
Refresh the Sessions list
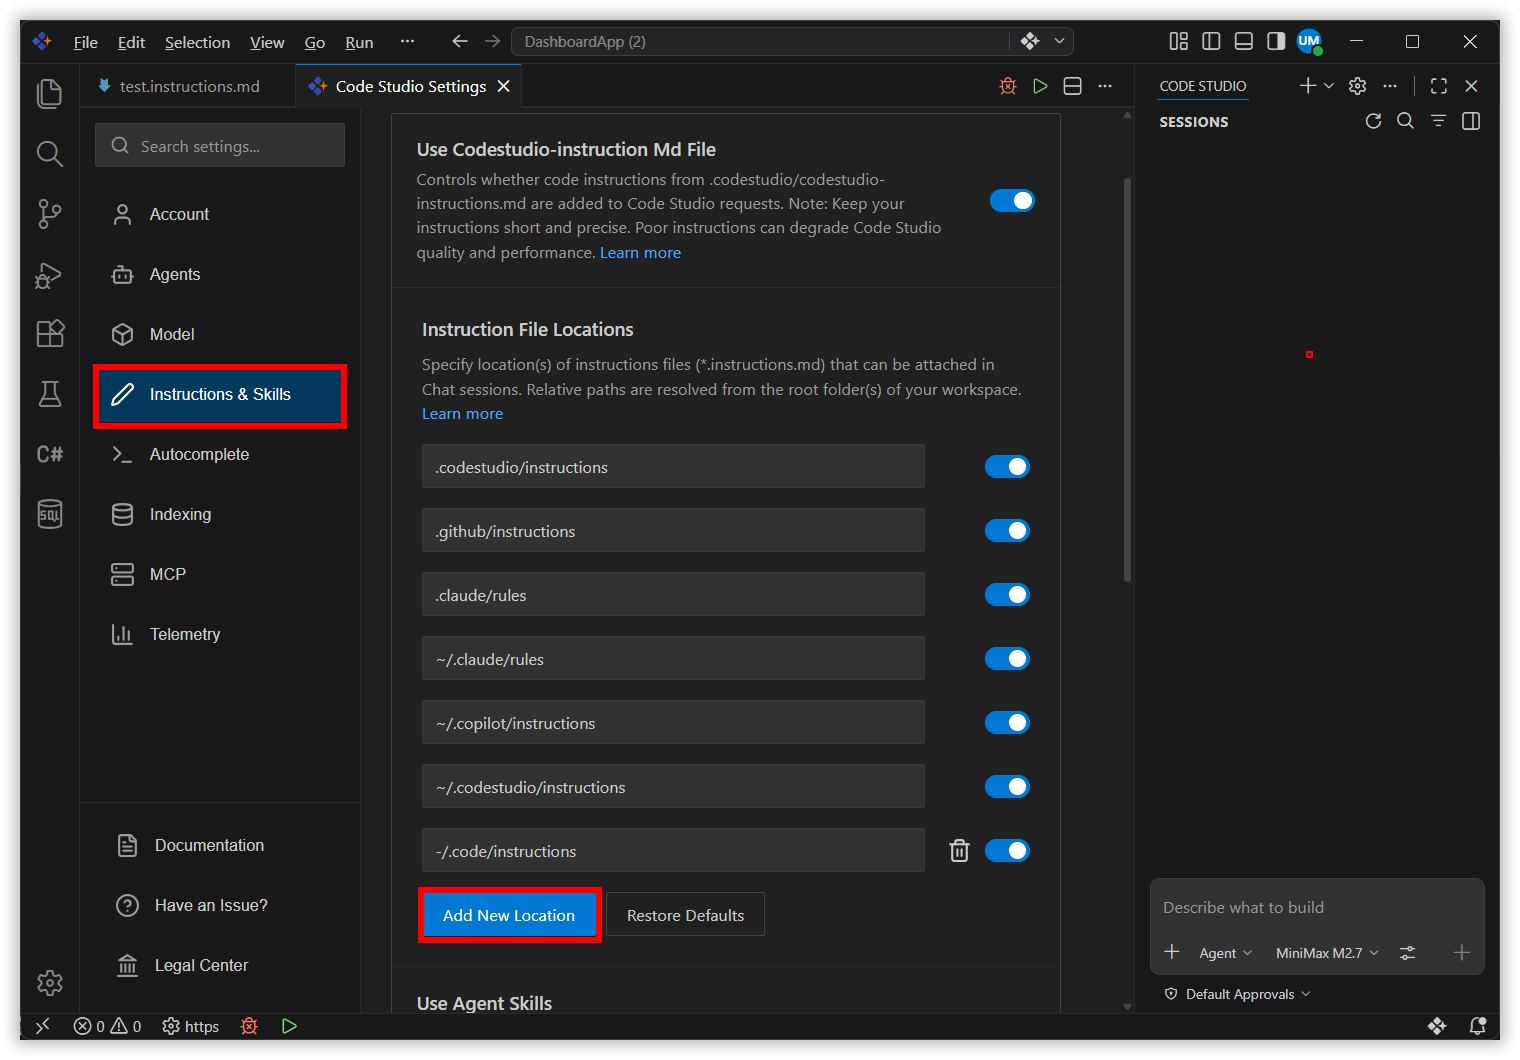tap(1373, 121)
